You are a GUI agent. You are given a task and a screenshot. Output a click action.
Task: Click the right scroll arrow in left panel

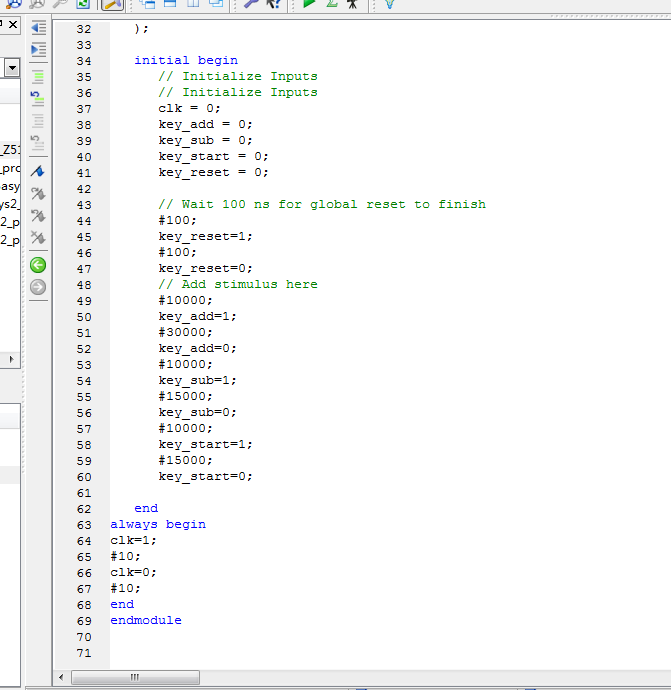[12, 359]
